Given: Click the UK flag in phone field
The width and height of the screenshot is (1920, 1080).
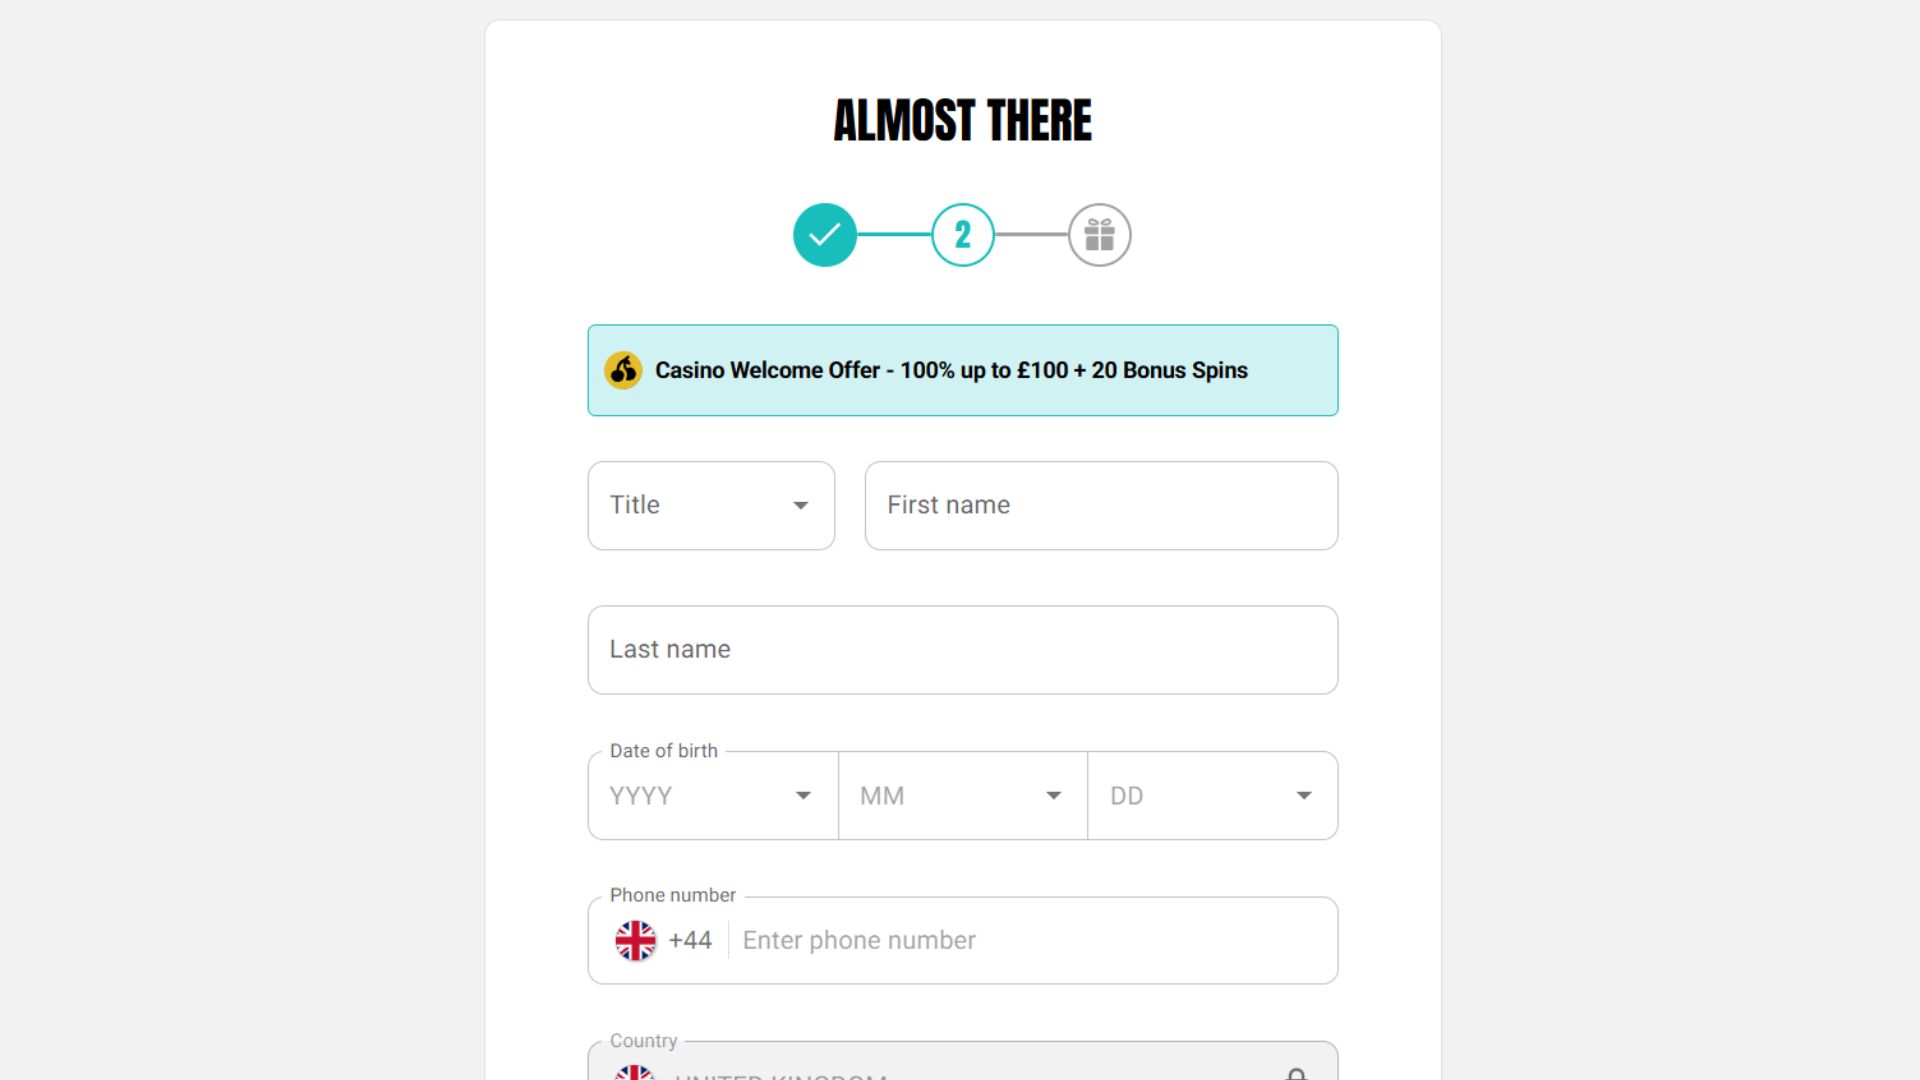Looking at the screenshot, I should point(636,941).
